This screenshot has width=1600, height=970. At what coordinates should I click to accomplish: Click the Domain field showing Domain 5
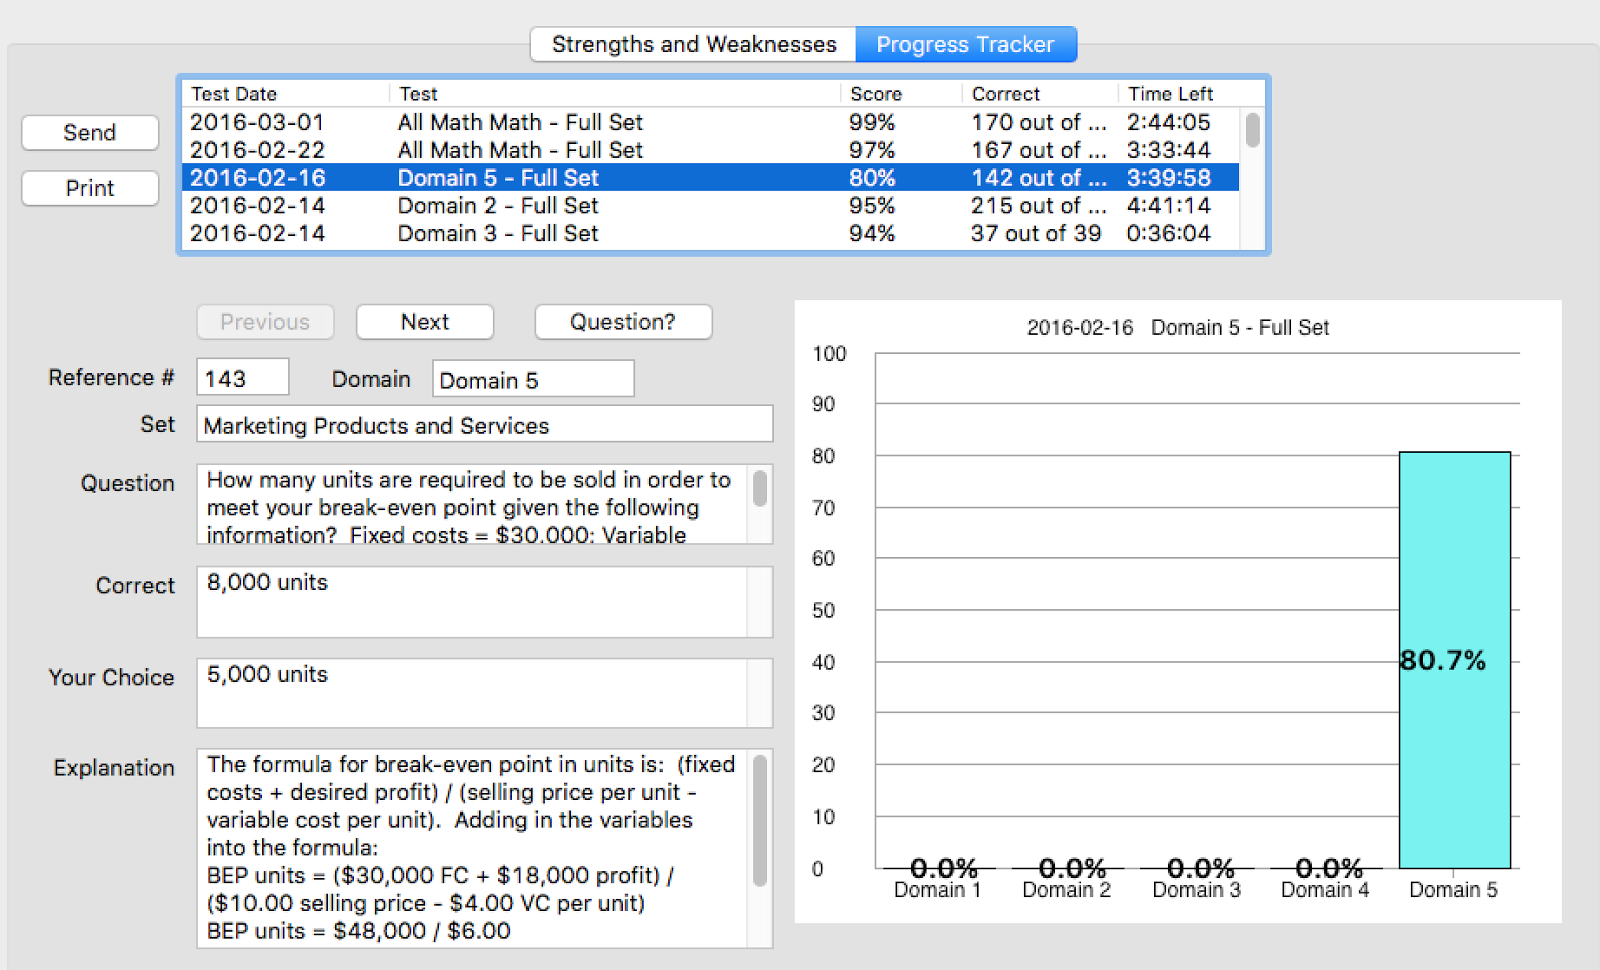pos(532,379)
